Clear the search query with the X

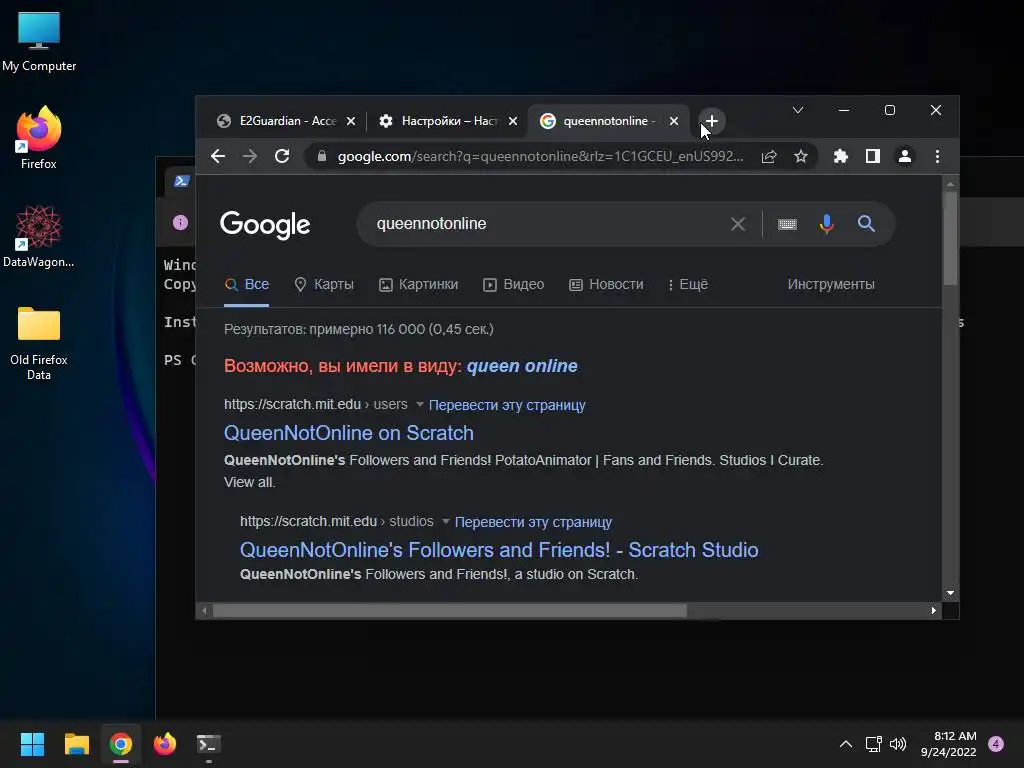[738, 224]
